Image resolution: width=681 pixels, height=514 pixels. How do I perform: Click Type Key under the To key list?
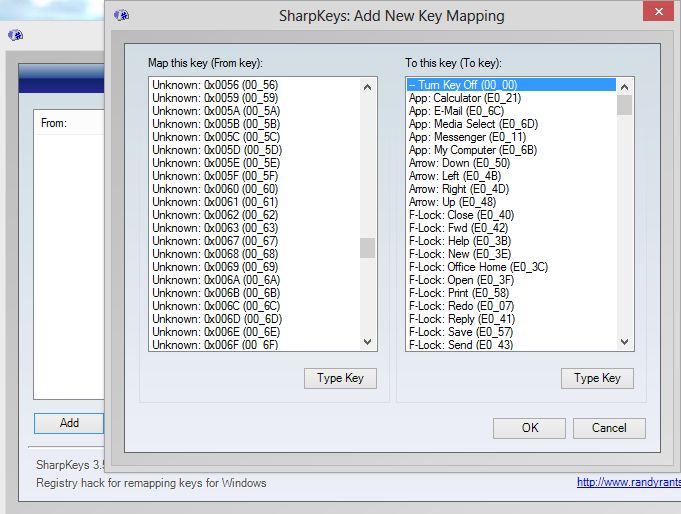(597, 378)
